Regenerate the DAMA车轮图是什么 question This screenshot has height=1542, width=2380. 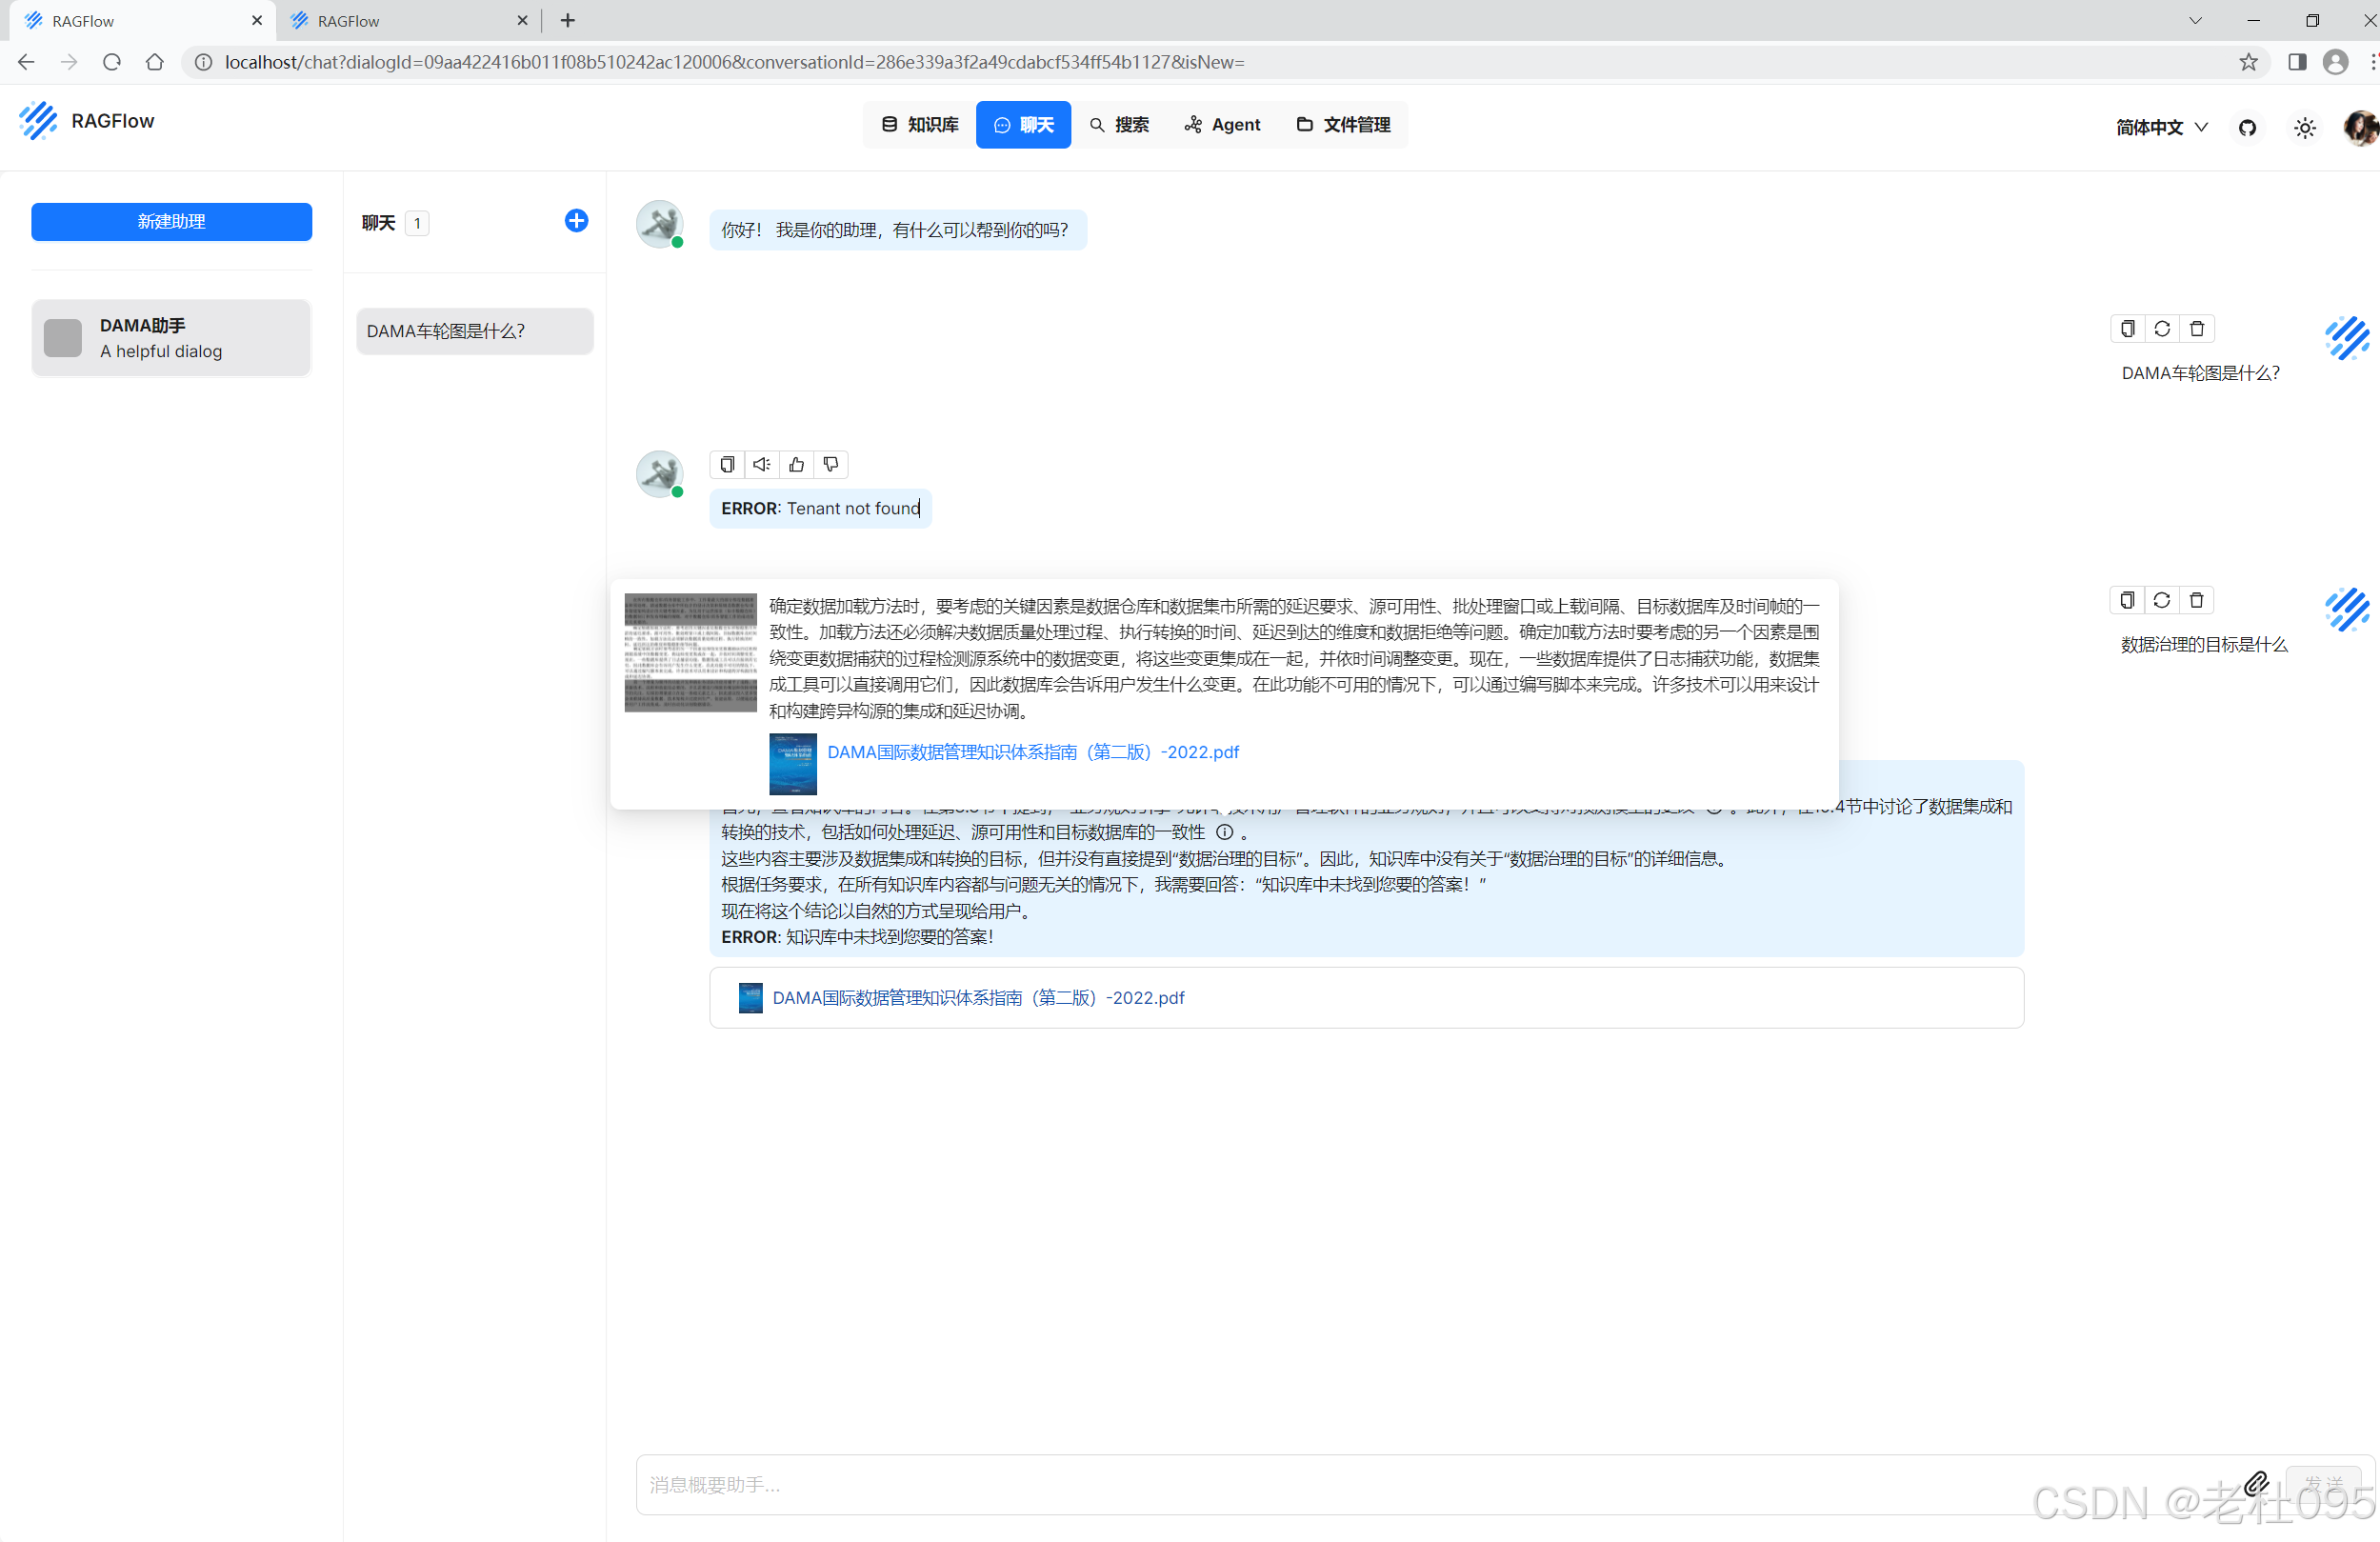[x=2161, y=328]
